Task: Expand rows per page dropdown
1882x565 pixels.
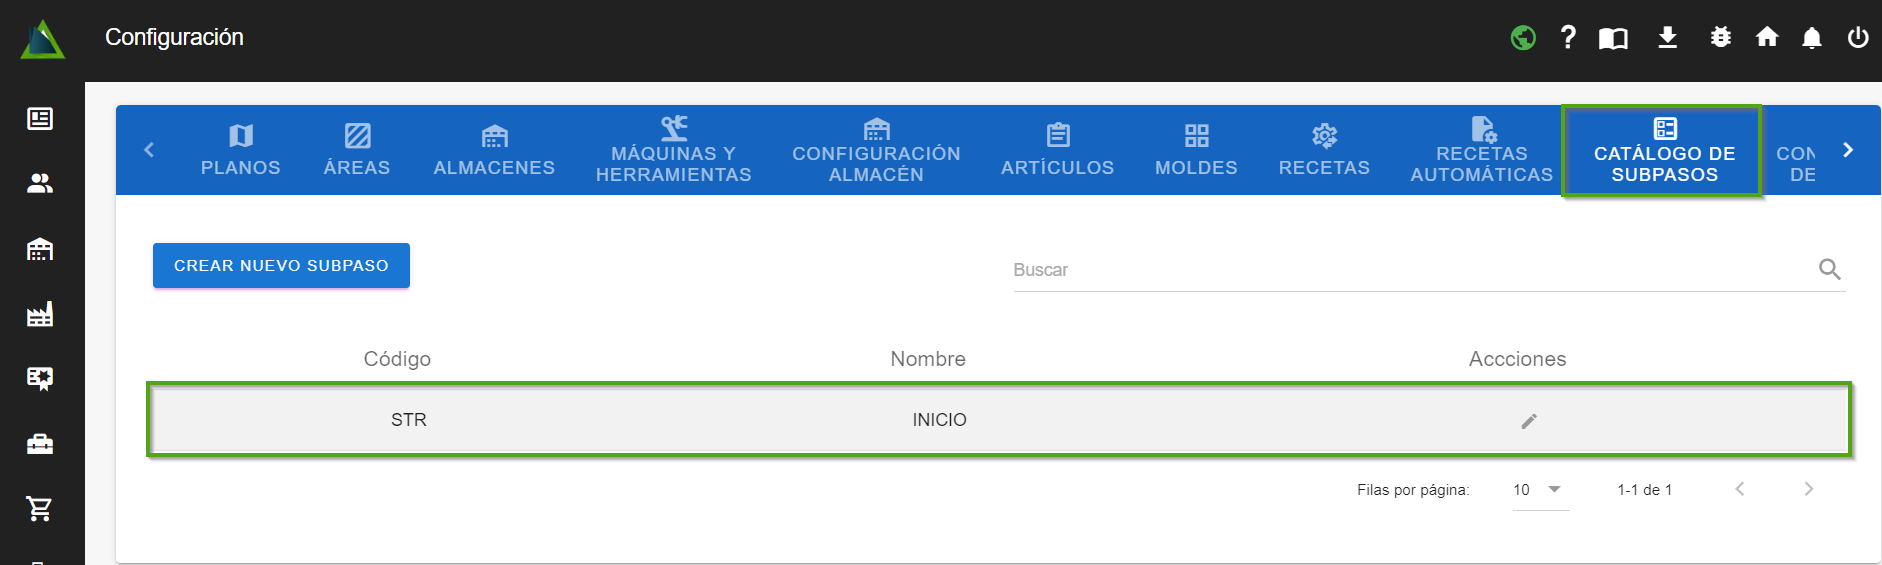Action: click(1540, 490)
